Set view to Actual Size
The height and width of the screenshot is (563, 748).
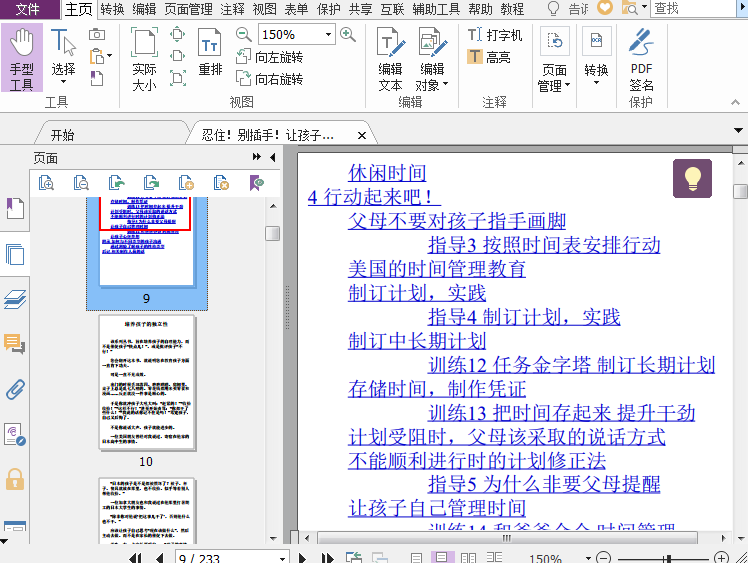pos(144,58)
